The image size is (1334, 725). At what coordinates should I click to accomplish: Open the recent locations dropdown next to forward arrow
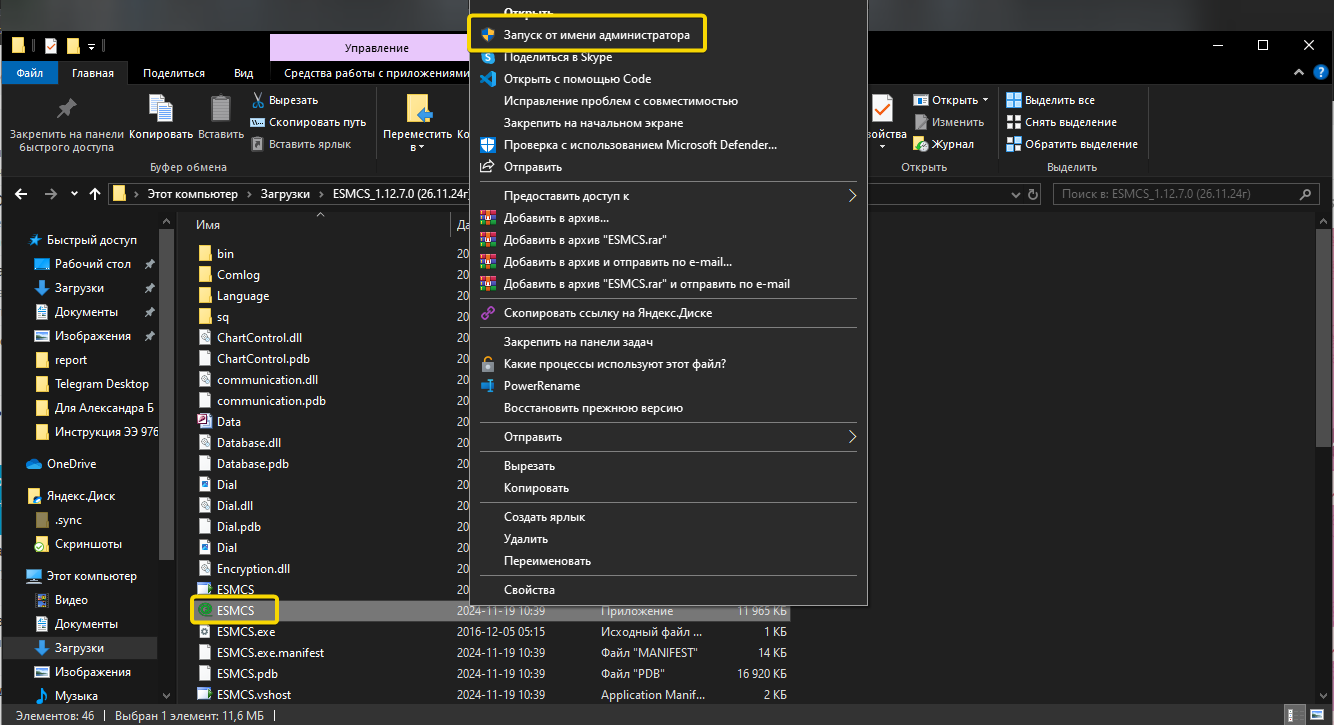point(75,194)
